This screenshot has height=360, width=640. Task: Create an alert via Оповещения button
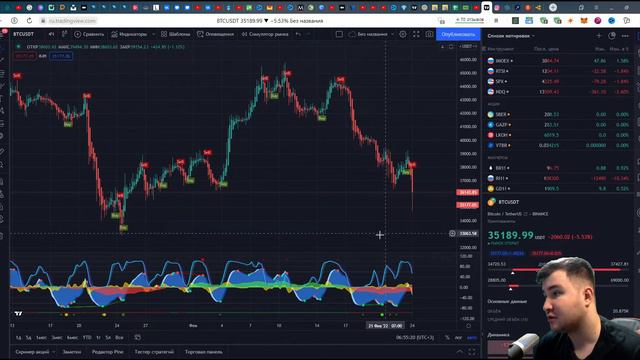pos(215,34)
